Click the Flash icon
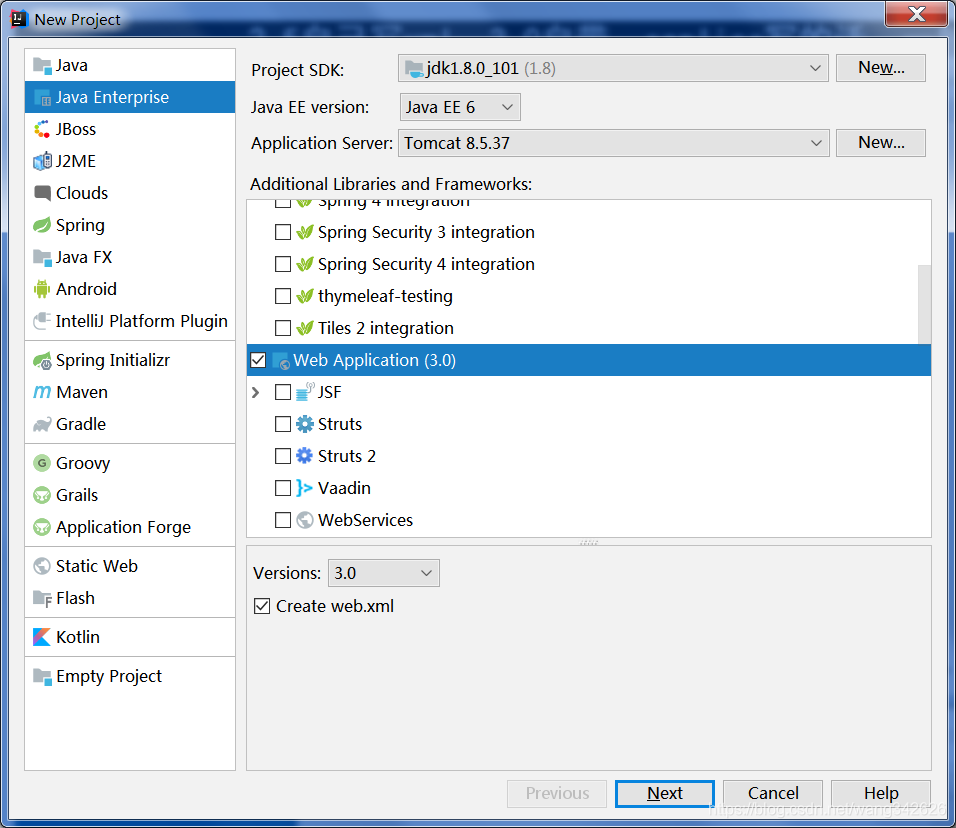 click(x=42, y=598)
